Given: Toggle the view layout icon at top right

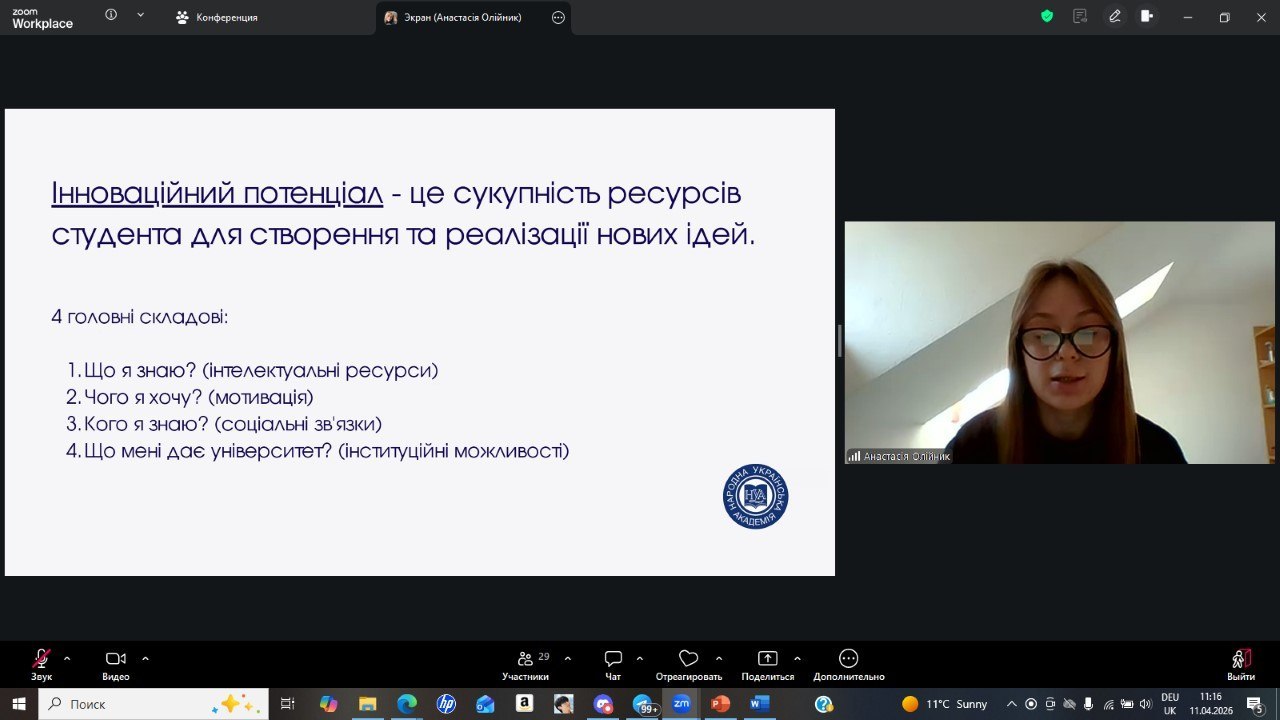Looking at the screenshot, I should [x=1147, y=16].
